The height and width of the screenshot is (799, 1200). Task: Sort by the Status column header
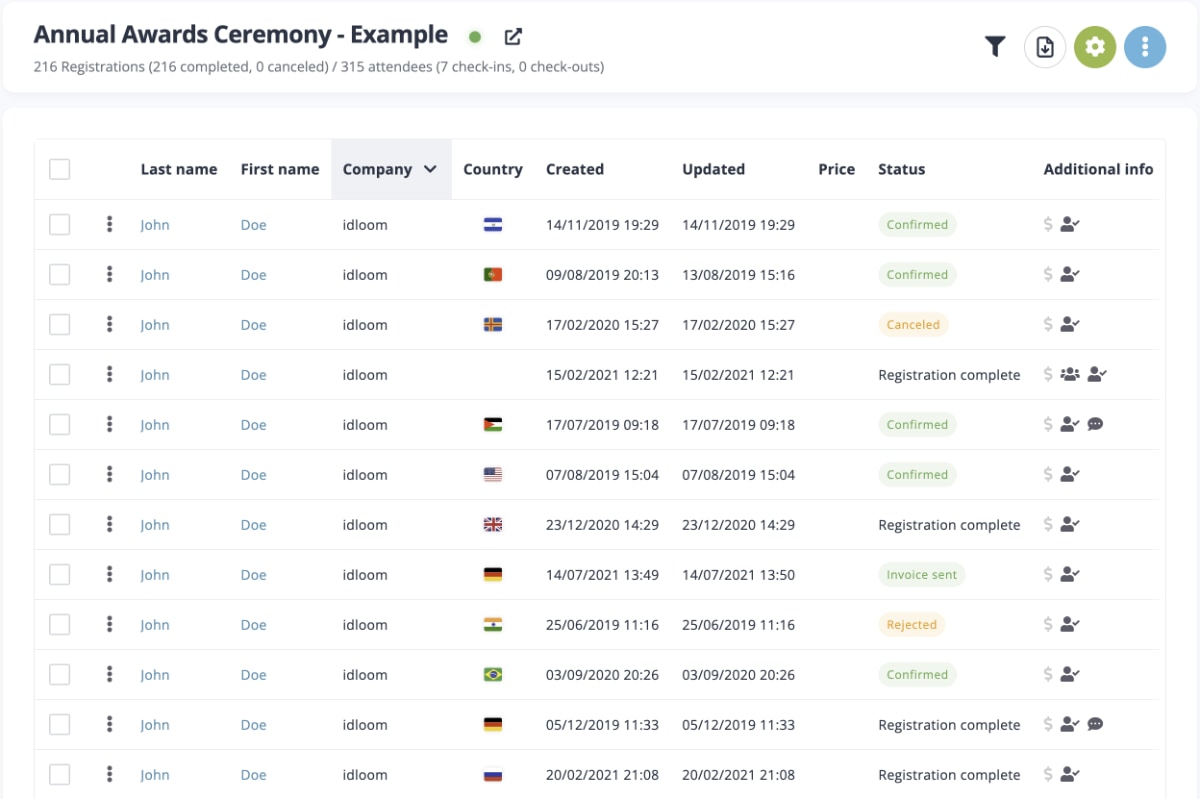click(x=901, y=169)
